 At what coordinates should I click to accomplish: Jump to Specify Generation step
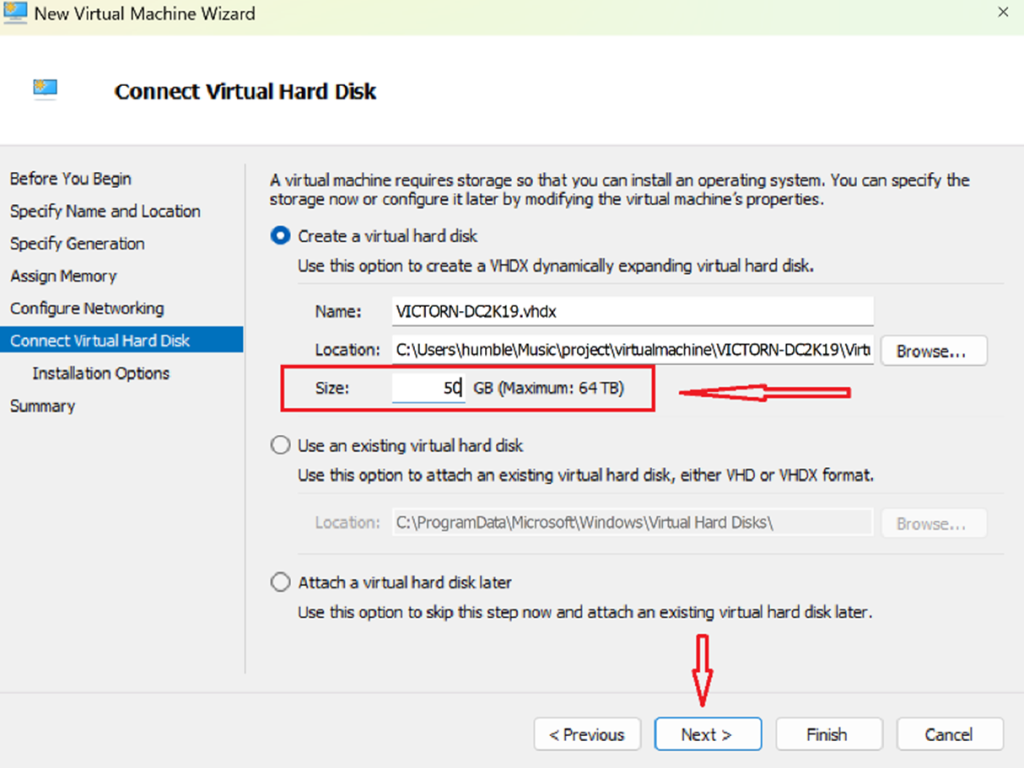(x=77, y=244)
